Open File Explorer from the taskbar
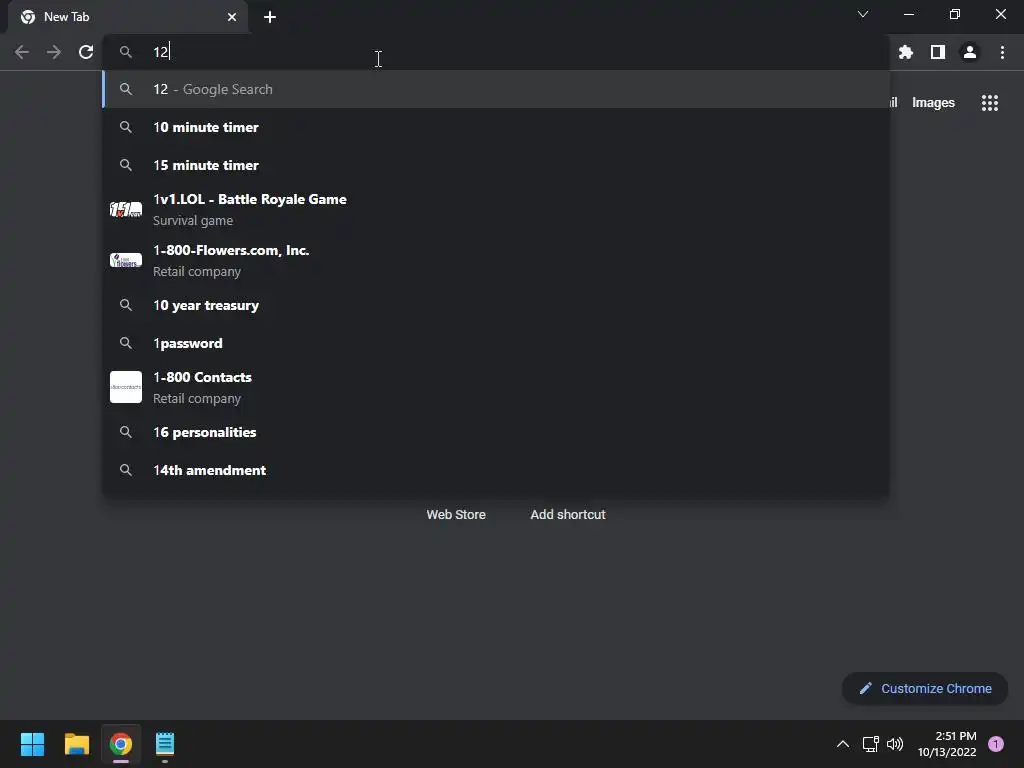 pos(76,744)
